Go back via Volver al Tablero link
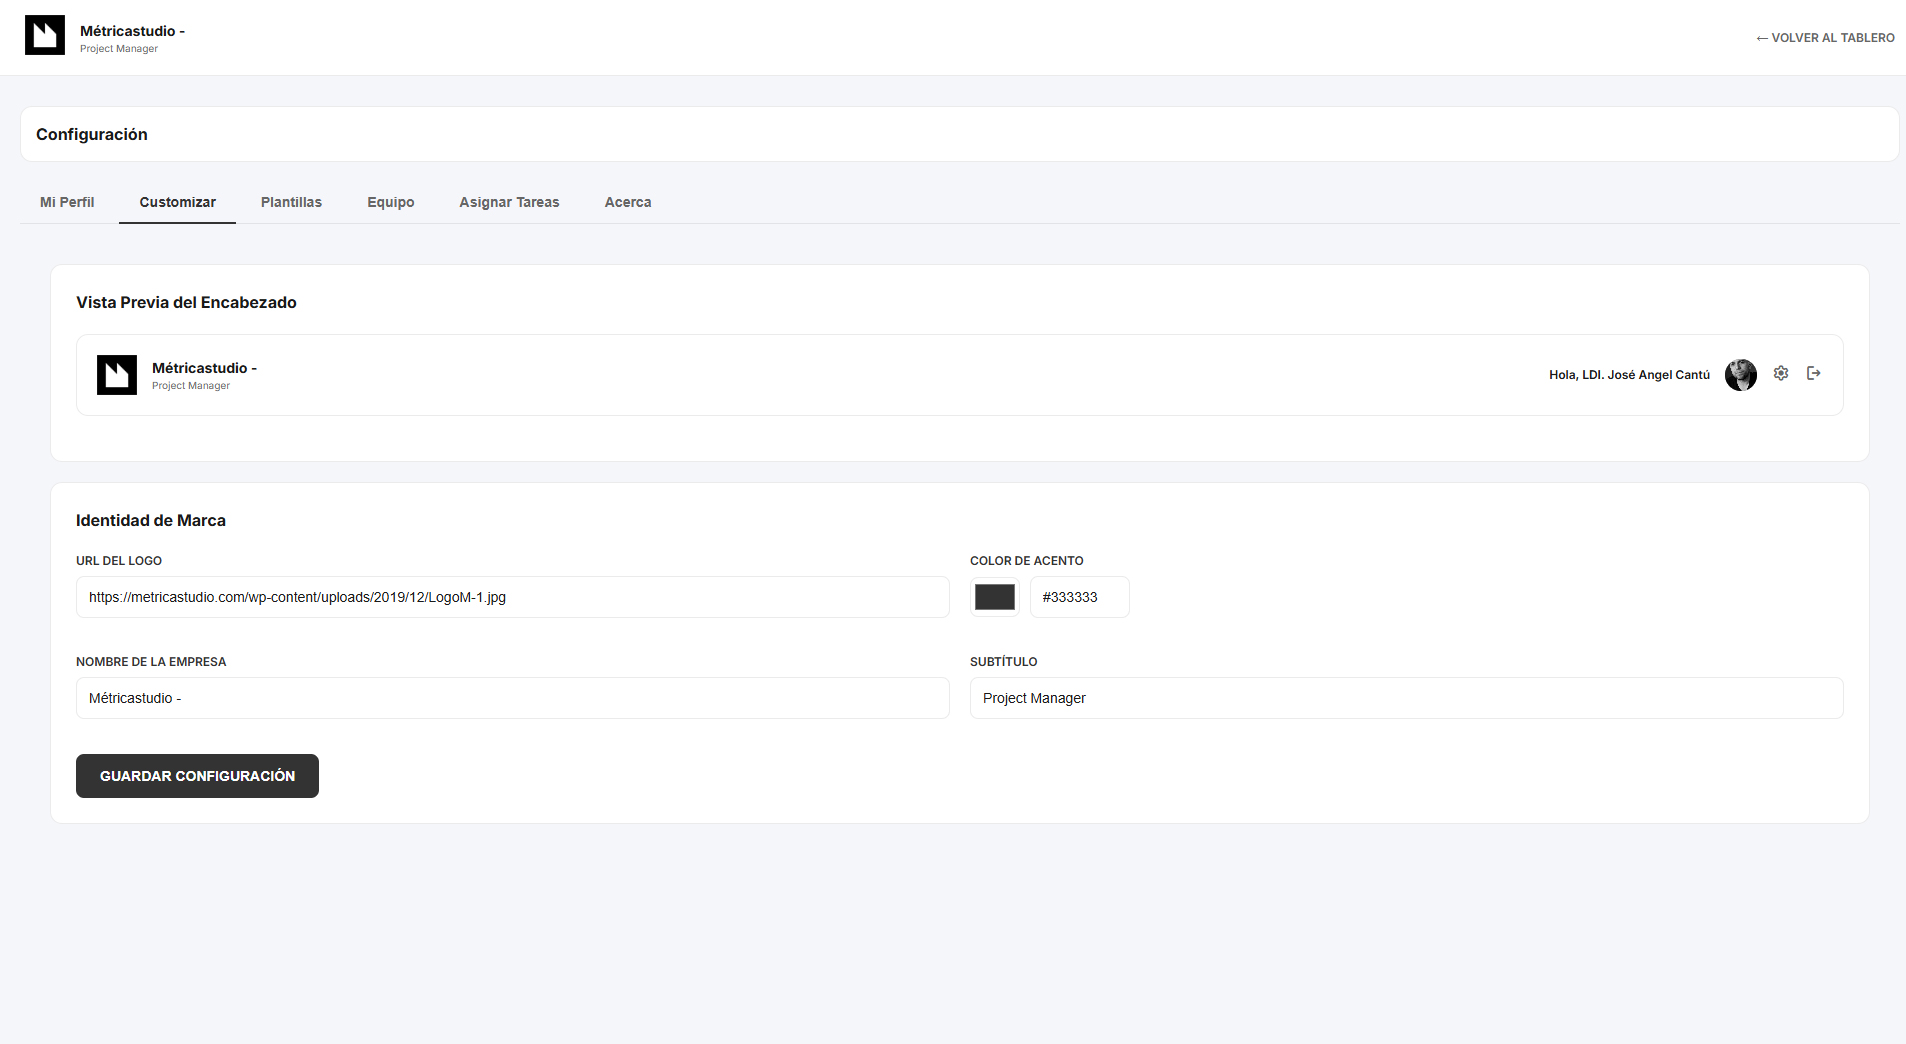 (1825, 38)
